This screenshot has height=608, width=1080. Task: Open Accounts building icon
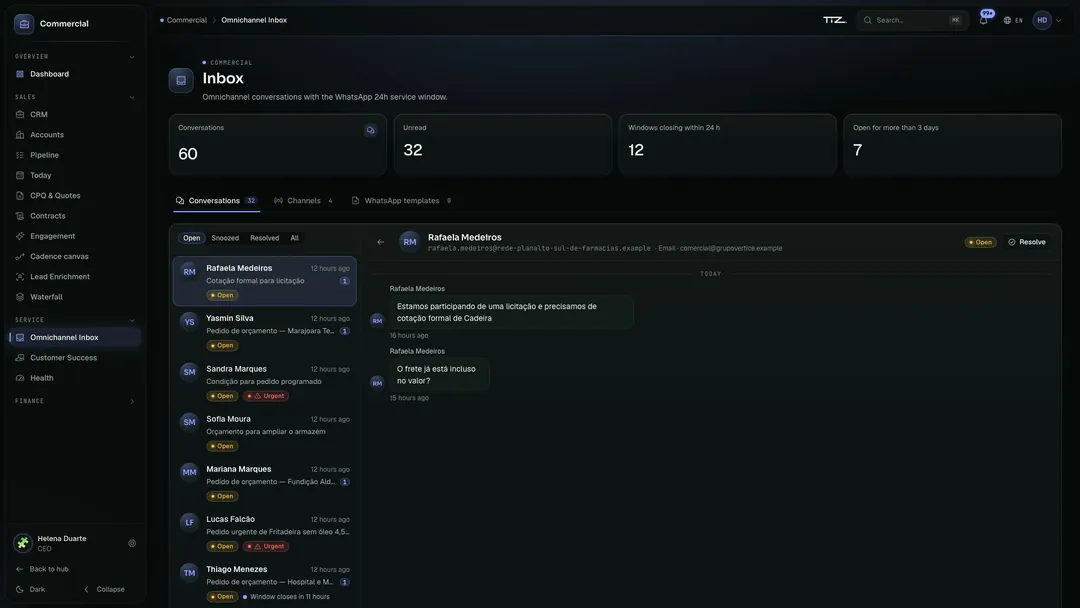click(x=20, y=135)
